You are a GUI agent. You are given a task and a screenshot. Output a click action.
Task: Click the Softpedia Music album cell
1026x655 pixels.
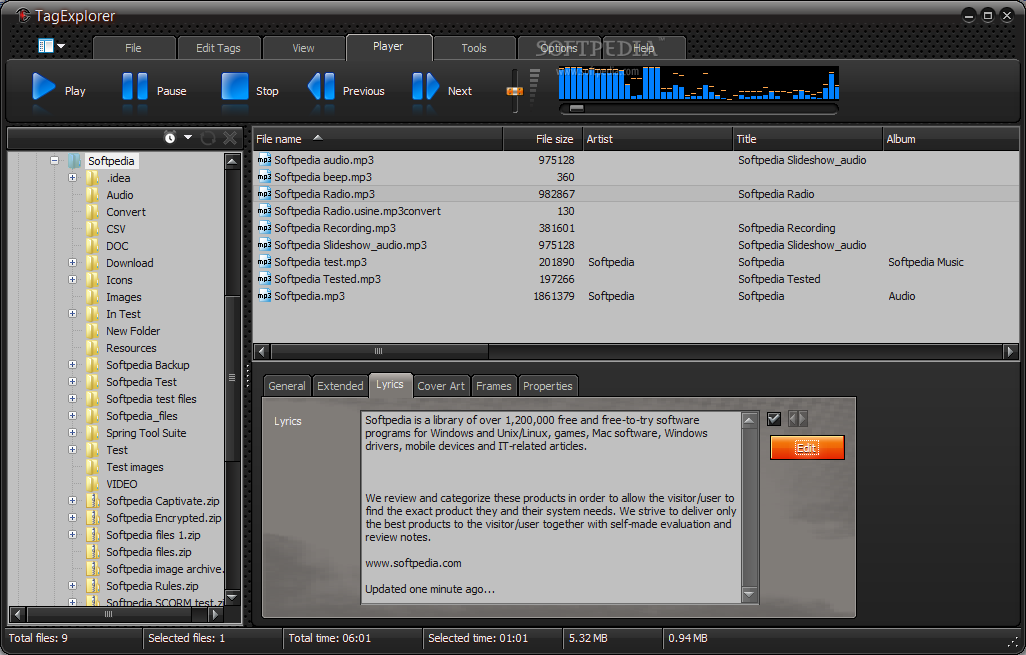(925, 262)
